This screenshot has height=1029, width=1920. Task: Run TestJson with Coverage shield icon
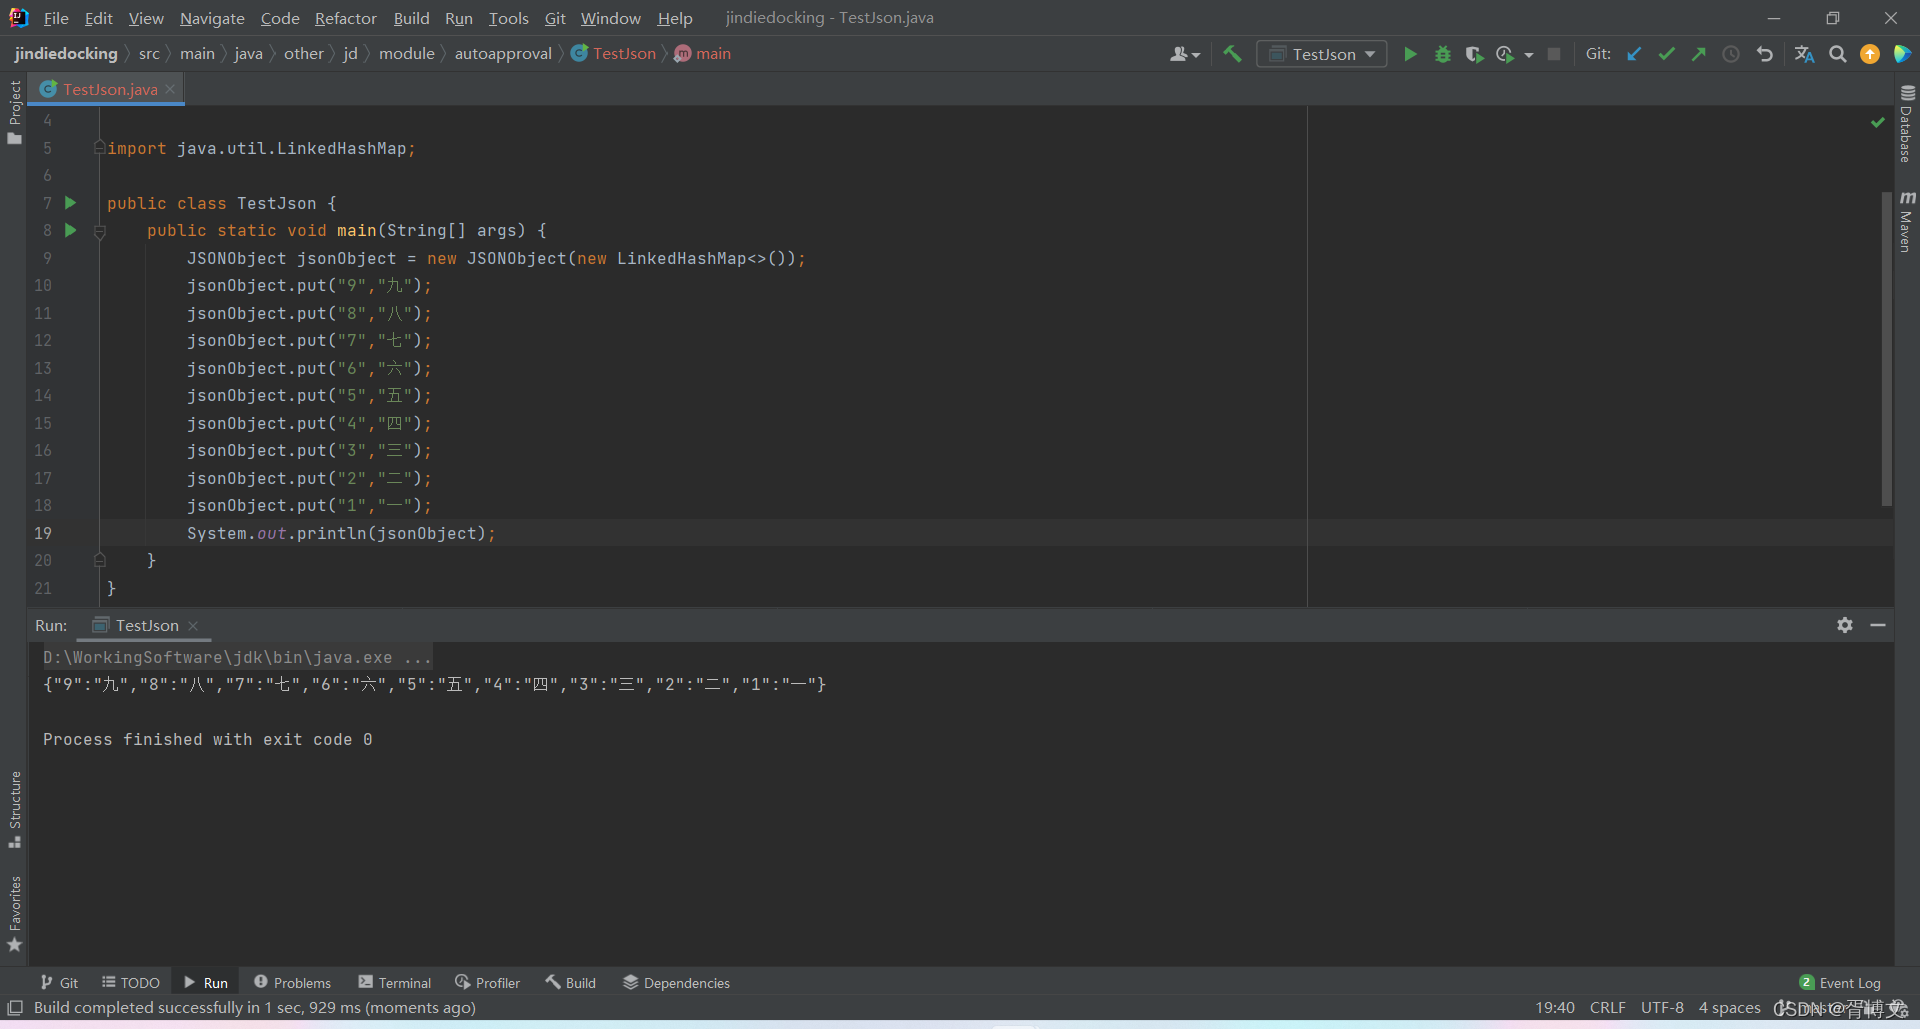tap(1475, 54)
